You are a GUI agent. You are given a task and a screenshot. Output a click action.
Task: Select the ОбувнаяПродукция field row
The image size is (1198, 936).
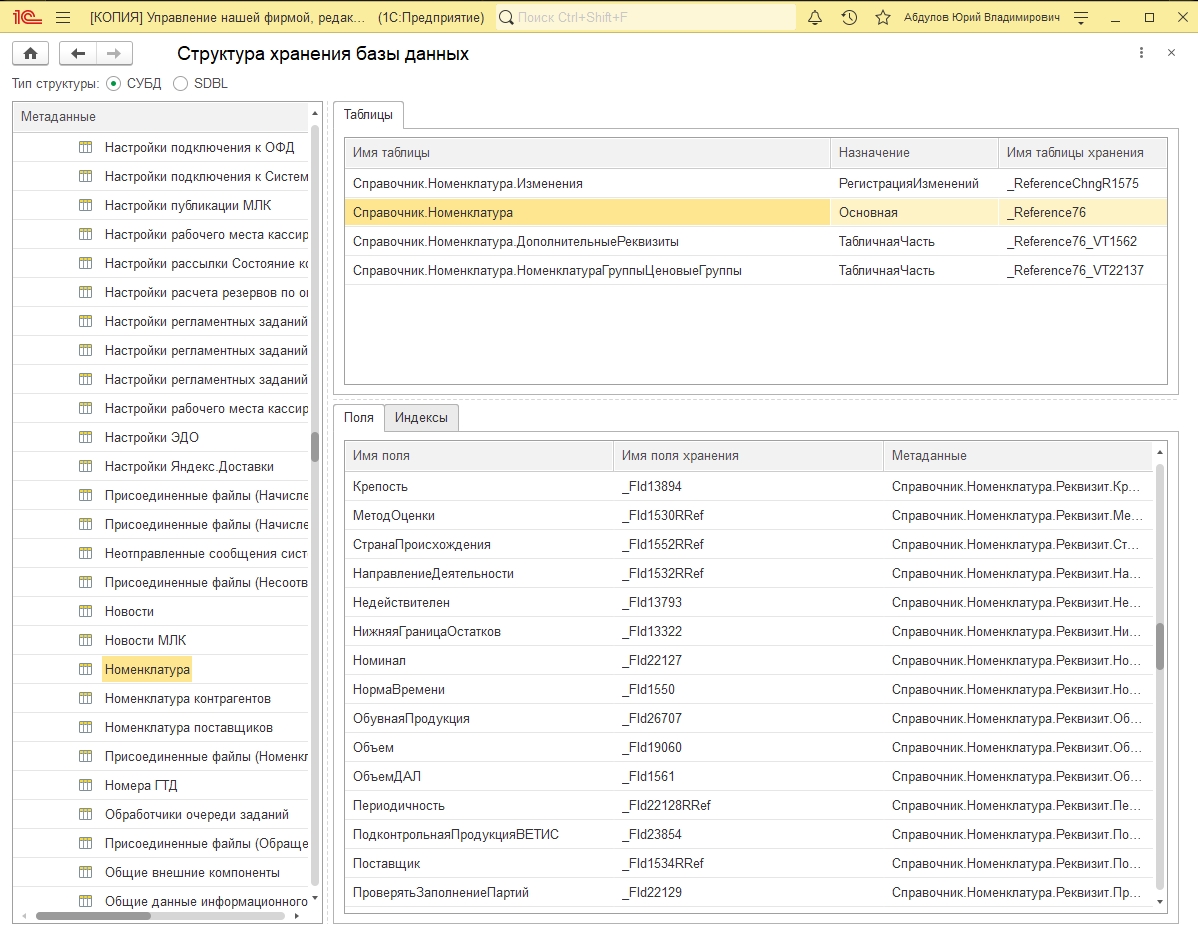pos(748,718)
